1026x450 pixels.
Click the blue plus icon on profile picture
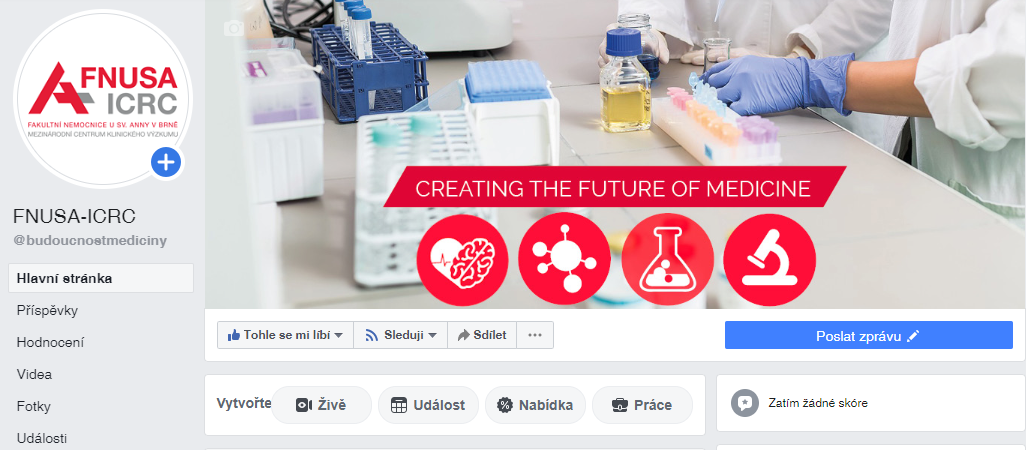(166, 162)
